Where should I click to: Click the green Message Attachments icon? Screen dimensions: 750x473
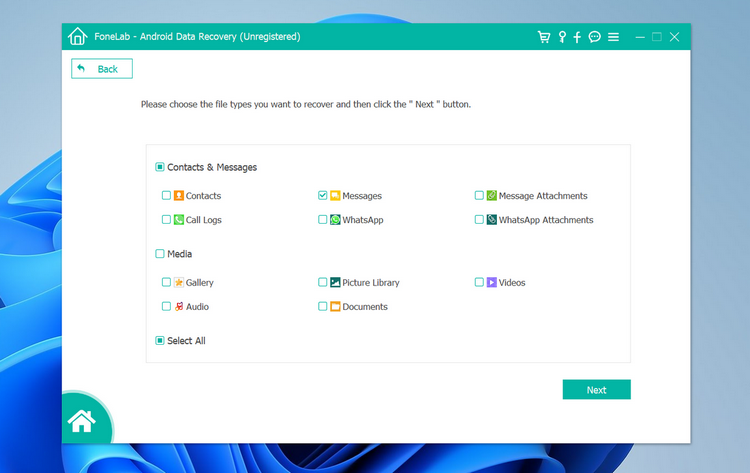[x=492, y=196]
